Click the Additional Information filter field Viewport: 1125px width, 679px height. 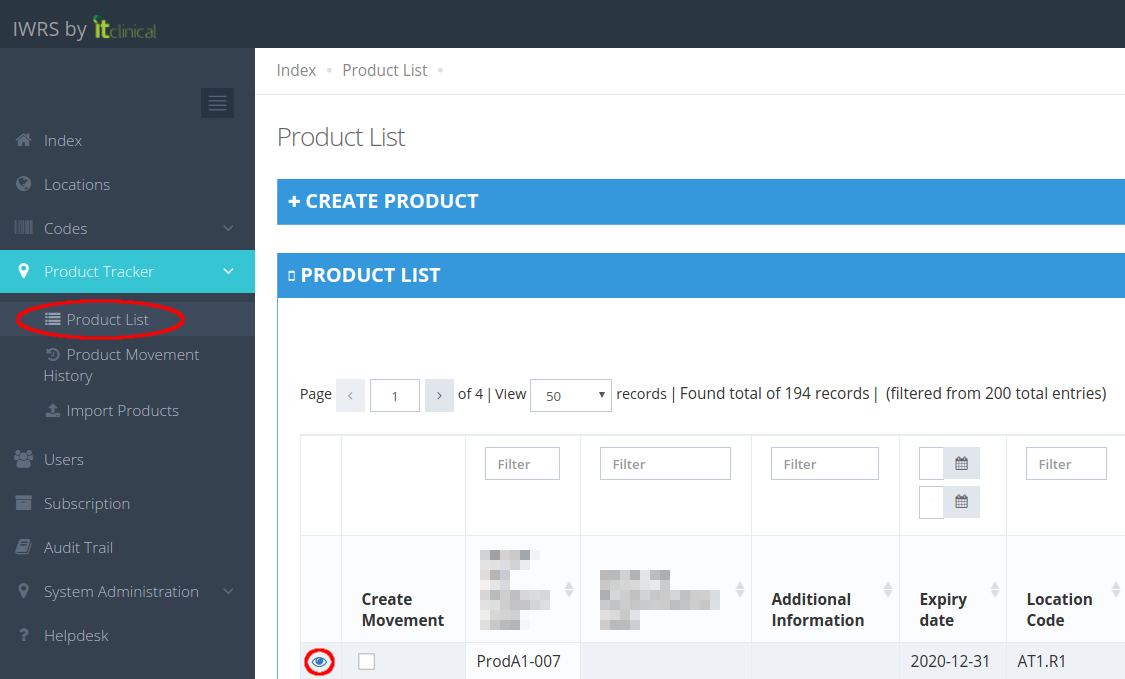(x=824, y=464)
